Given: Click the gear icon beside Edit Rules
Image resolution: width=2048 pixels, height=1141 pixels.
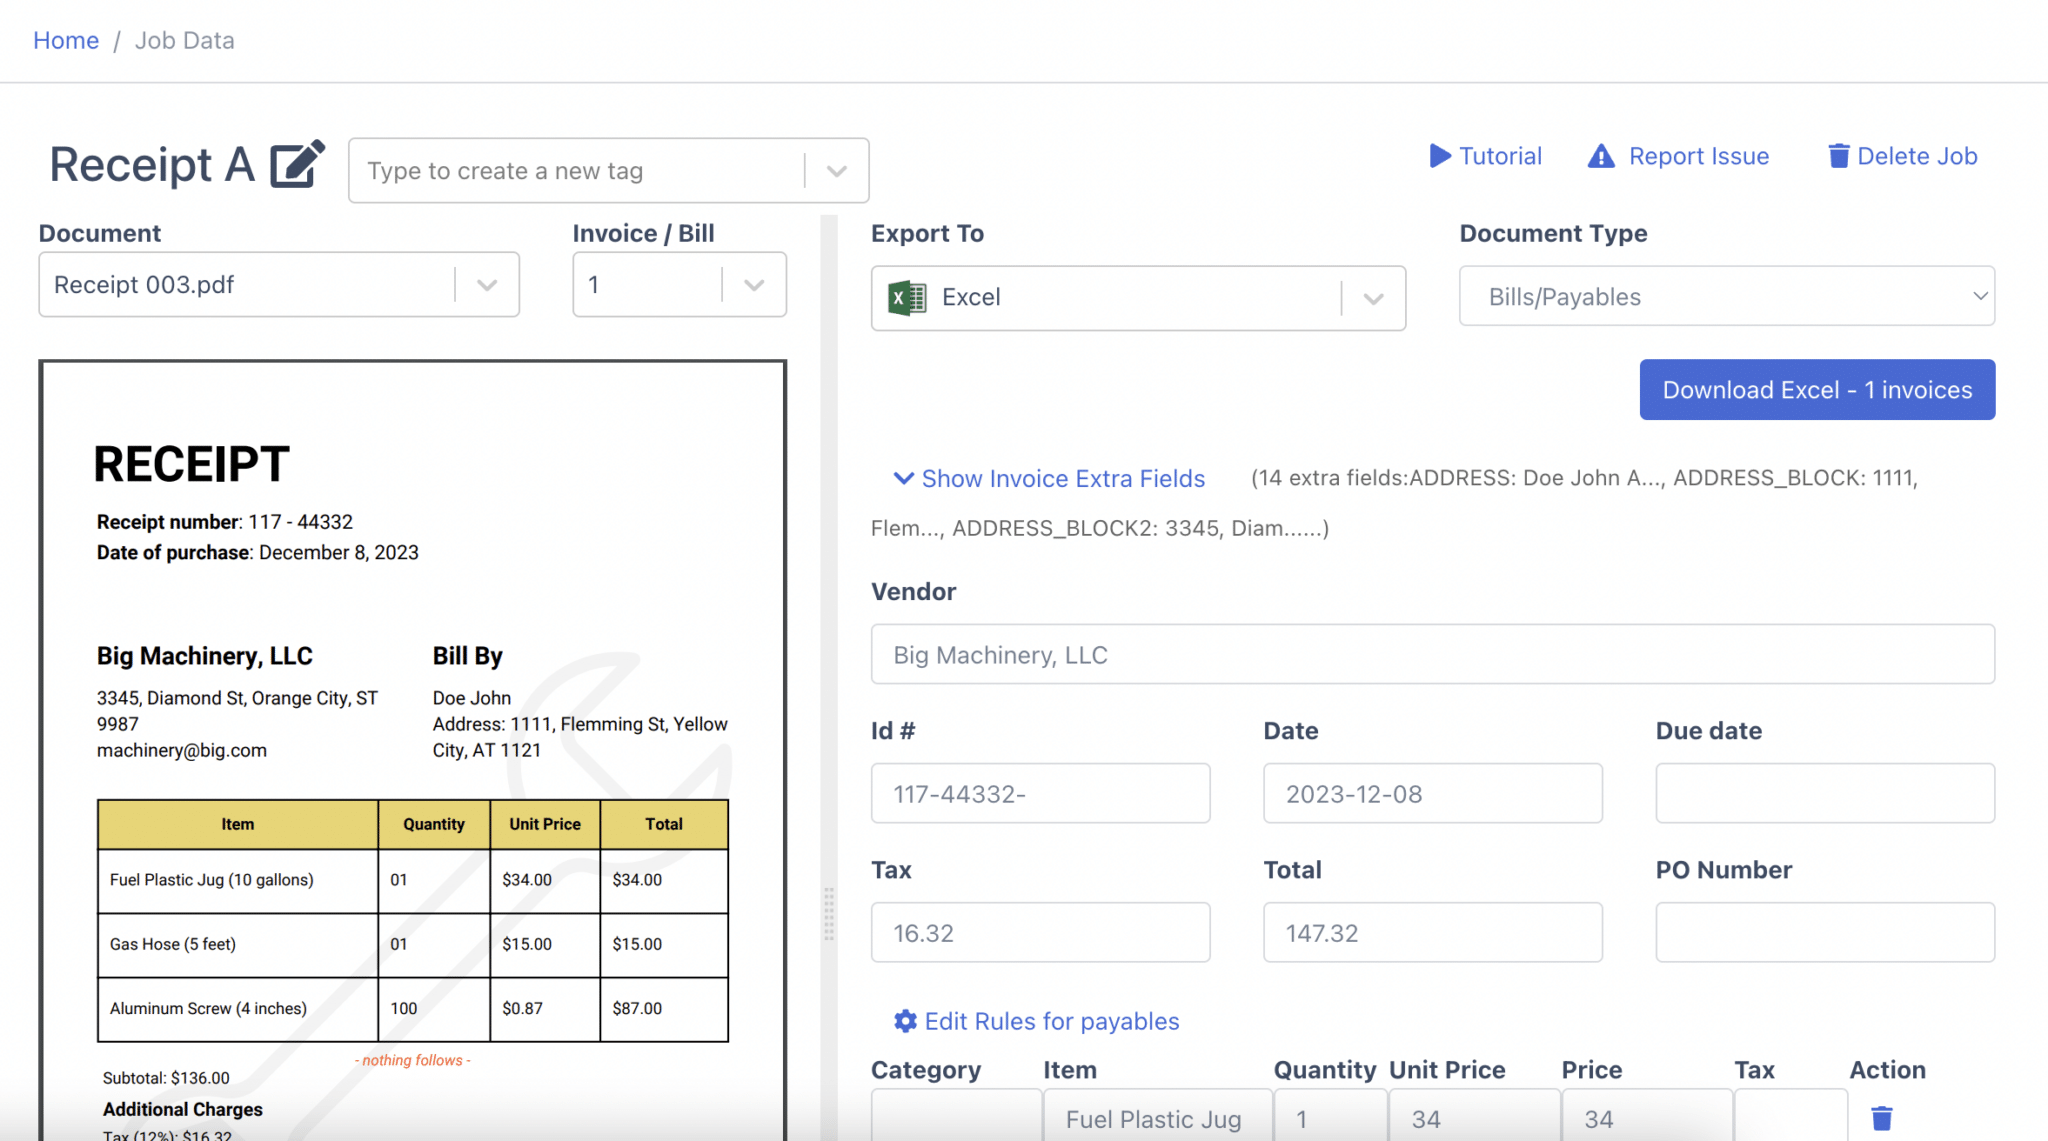Looking at the screenshot, I should click(904, 1021).
